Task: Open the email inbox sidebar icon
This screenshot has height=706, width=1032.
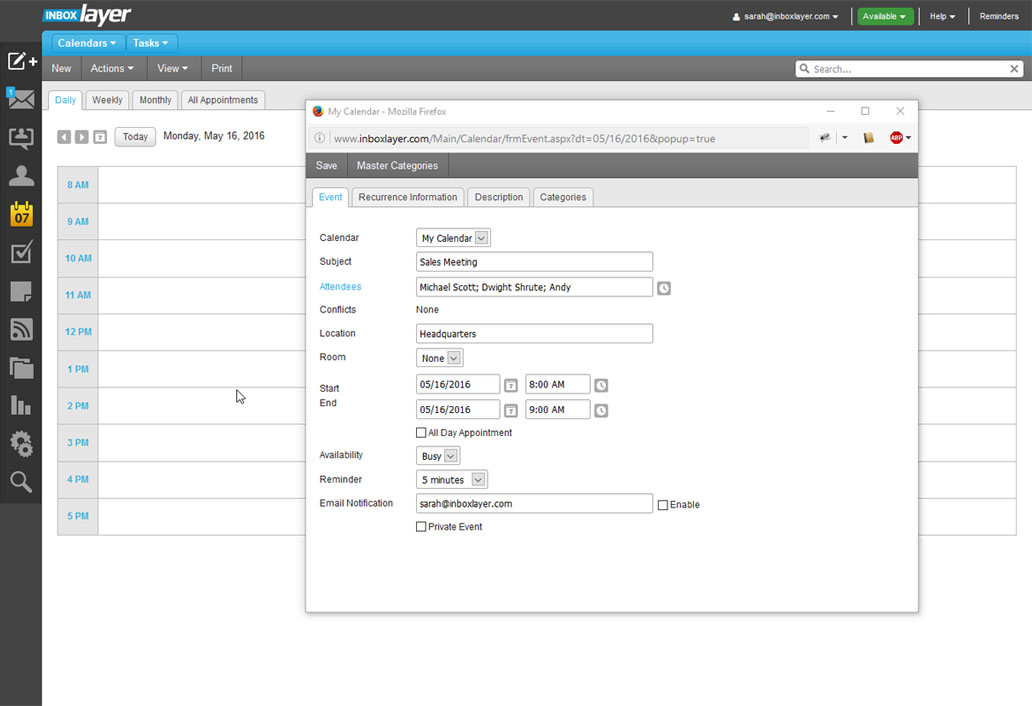Action: pyautogui.click(x=21, y=99)
